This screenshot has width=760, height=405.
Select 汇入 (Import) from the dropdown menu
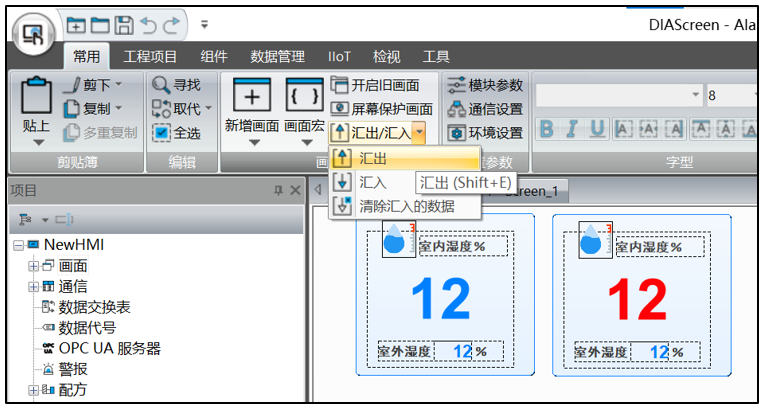pos(372,182)
